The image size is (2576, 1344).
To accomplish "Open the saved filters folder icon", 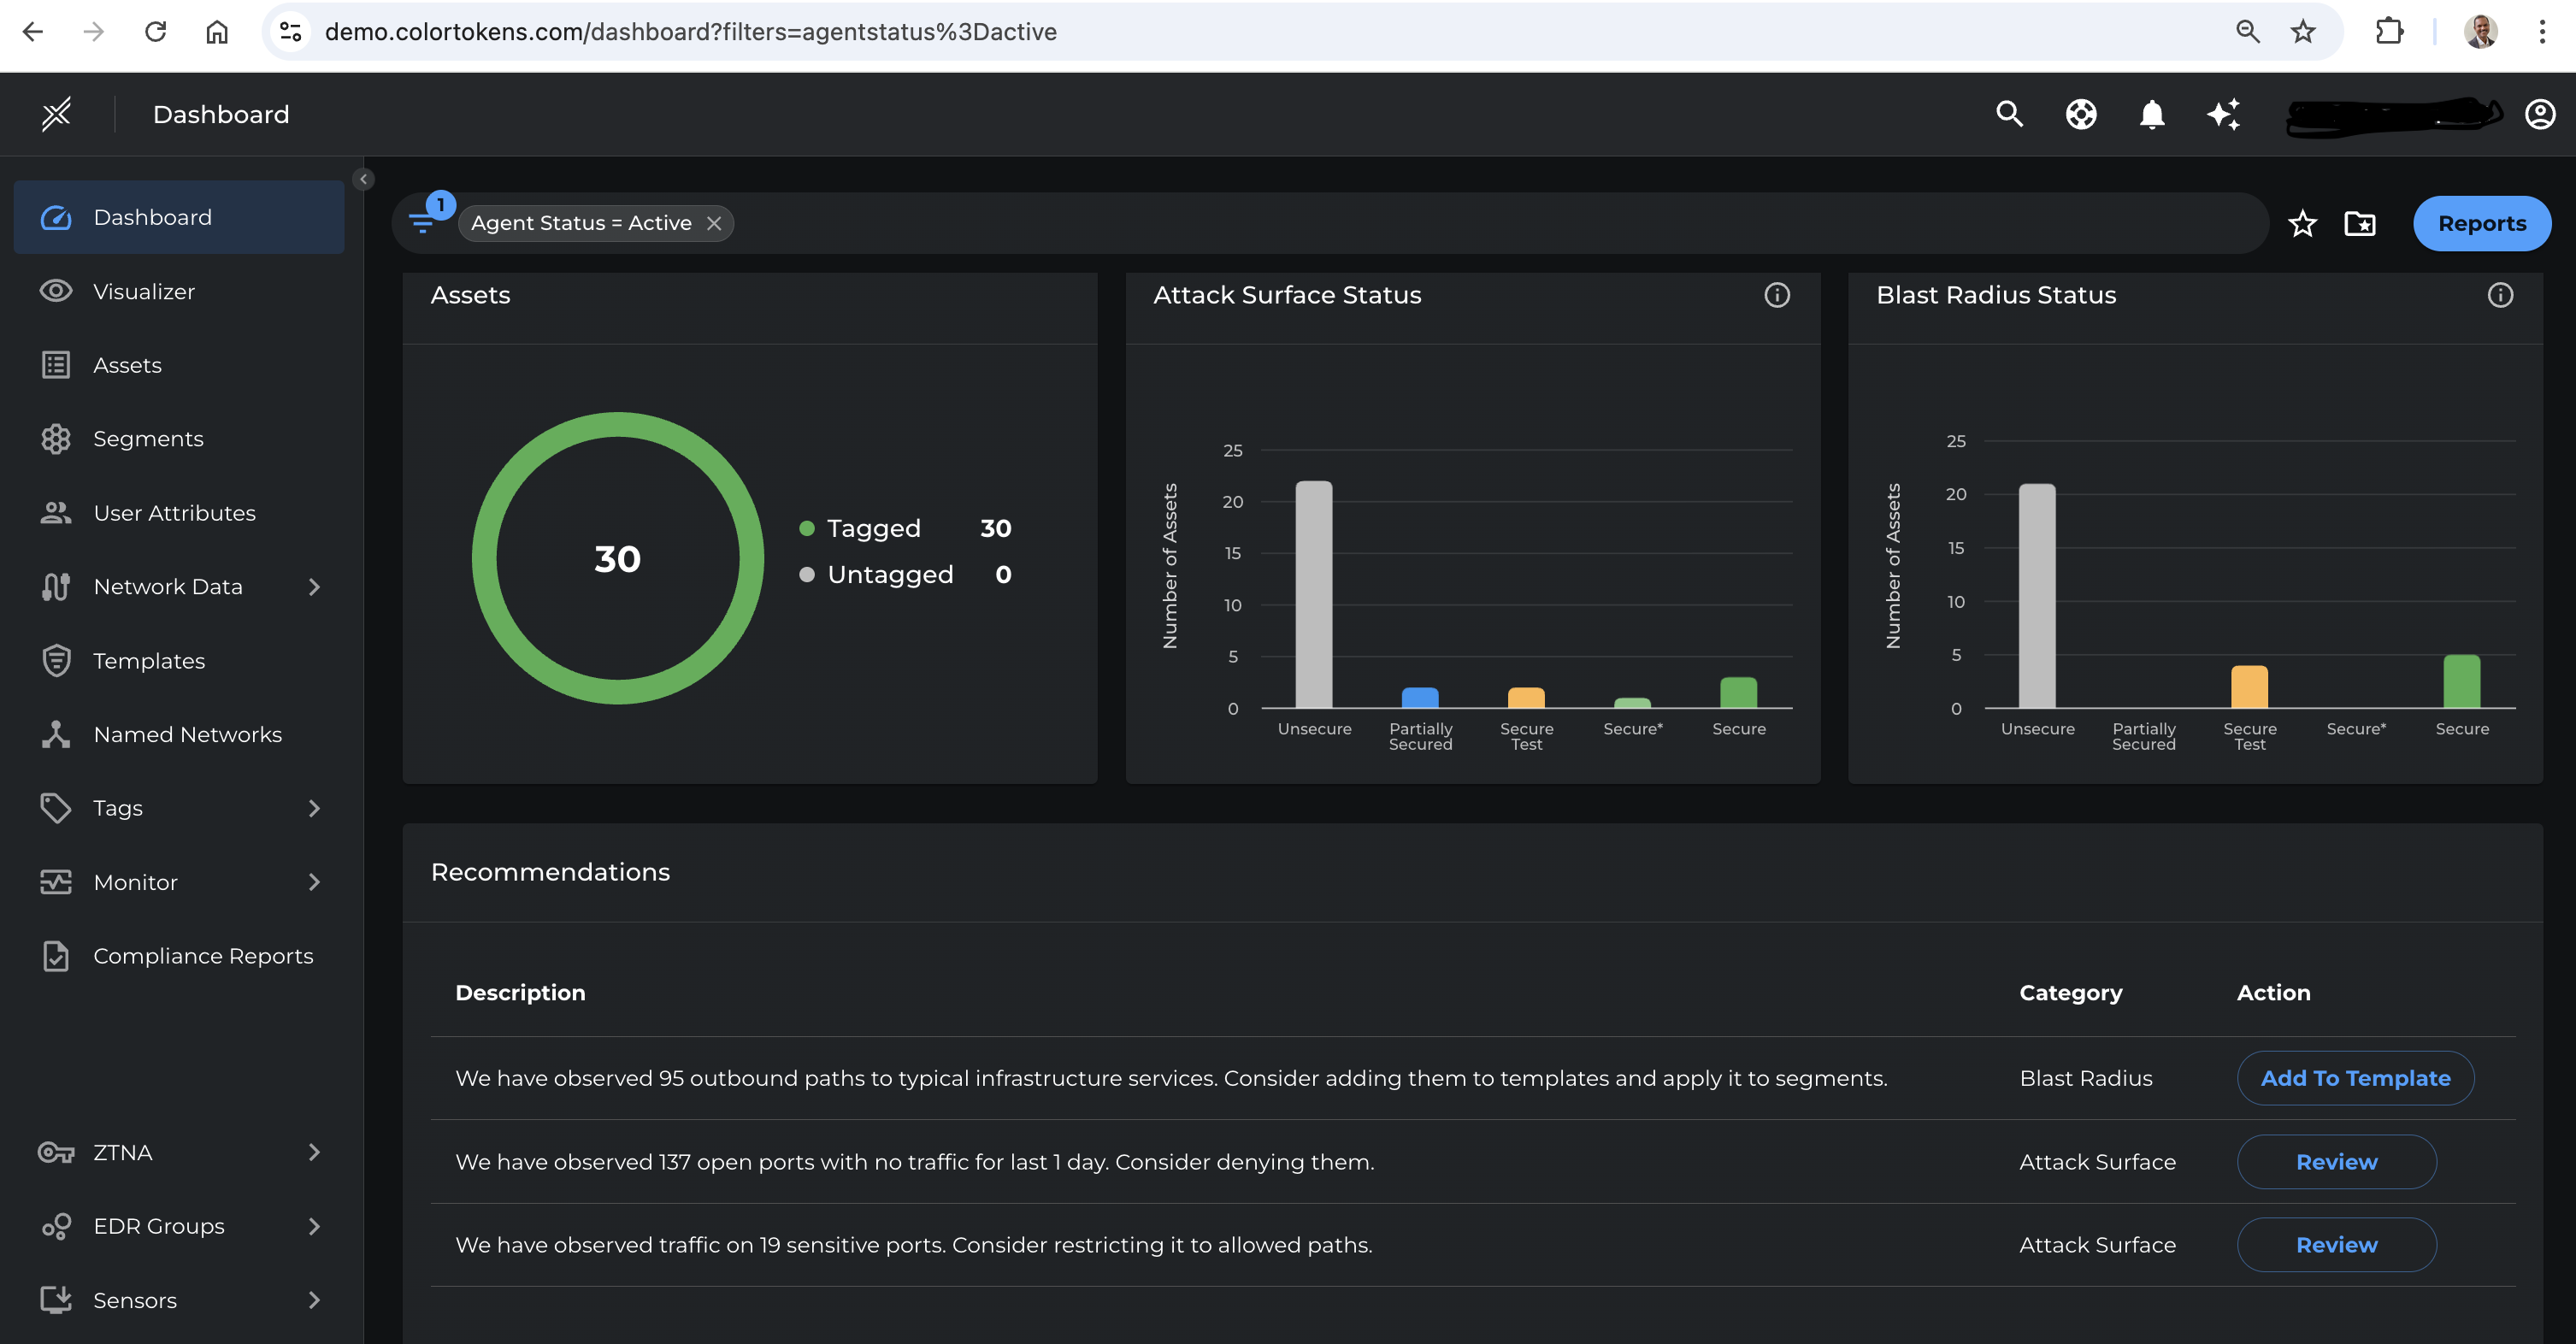I will click(x=2360, y=224).
